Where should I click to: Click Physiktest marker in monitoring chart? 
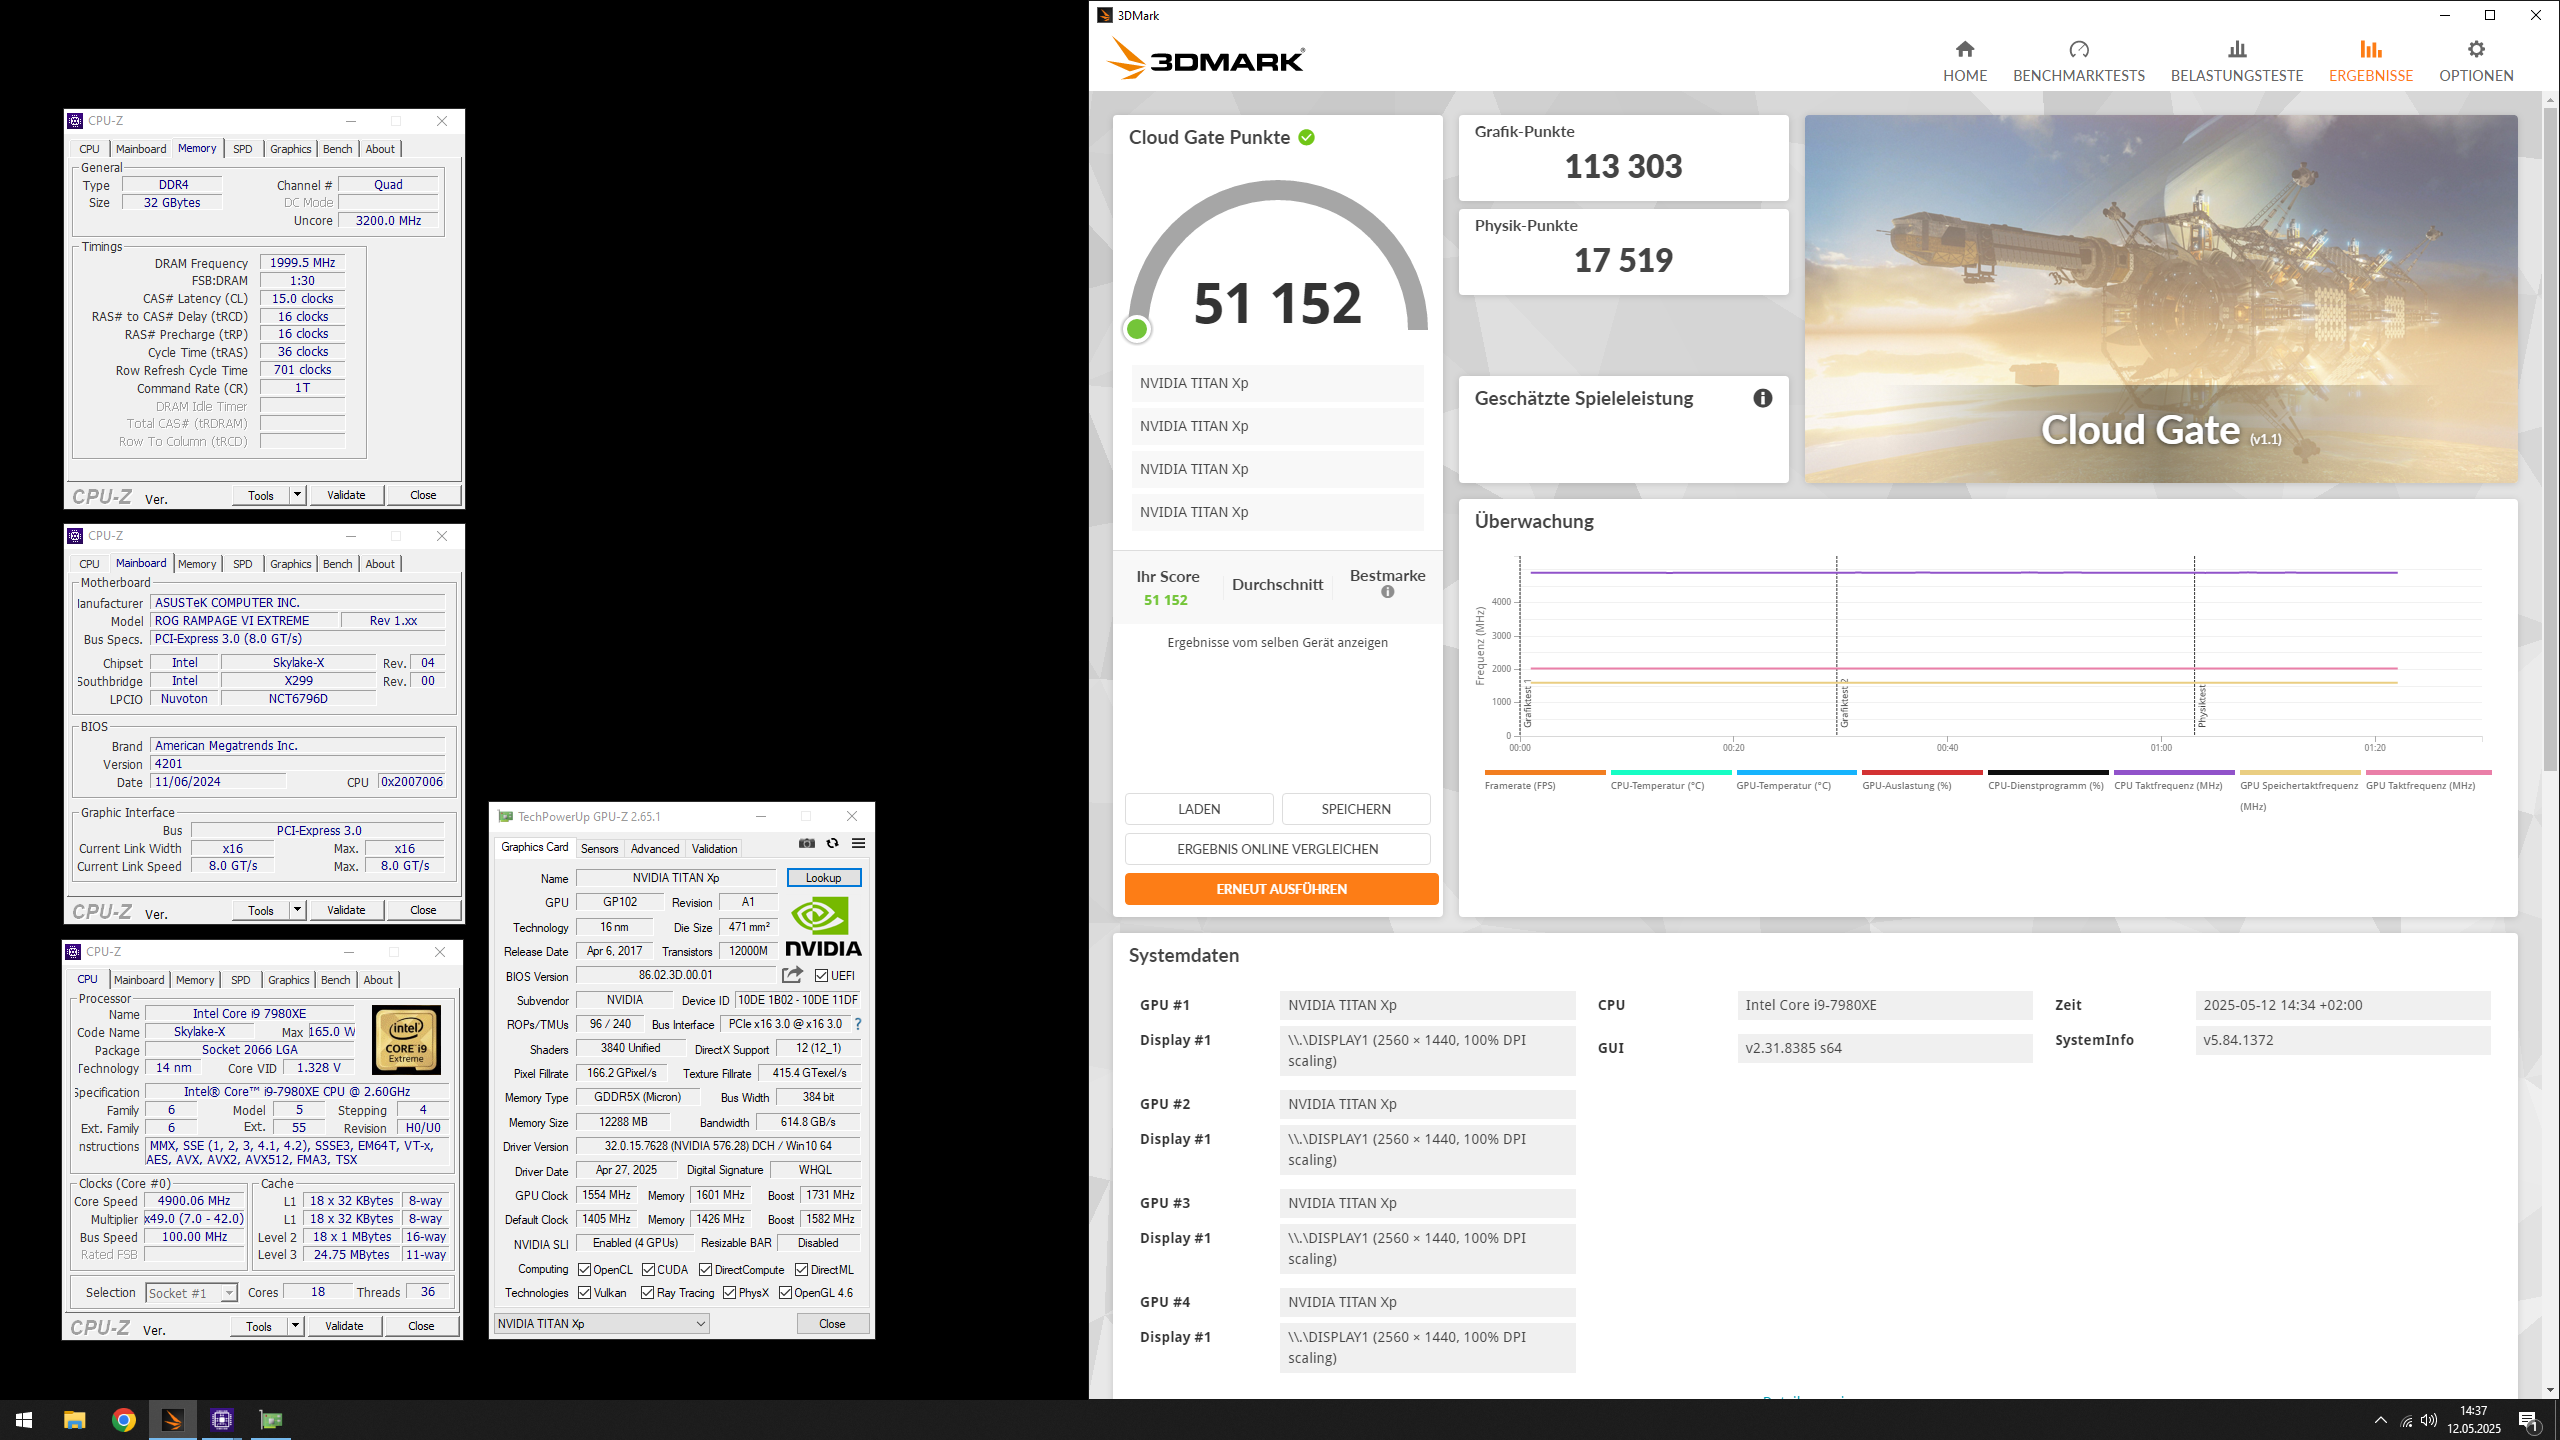tap(2201, 705)
